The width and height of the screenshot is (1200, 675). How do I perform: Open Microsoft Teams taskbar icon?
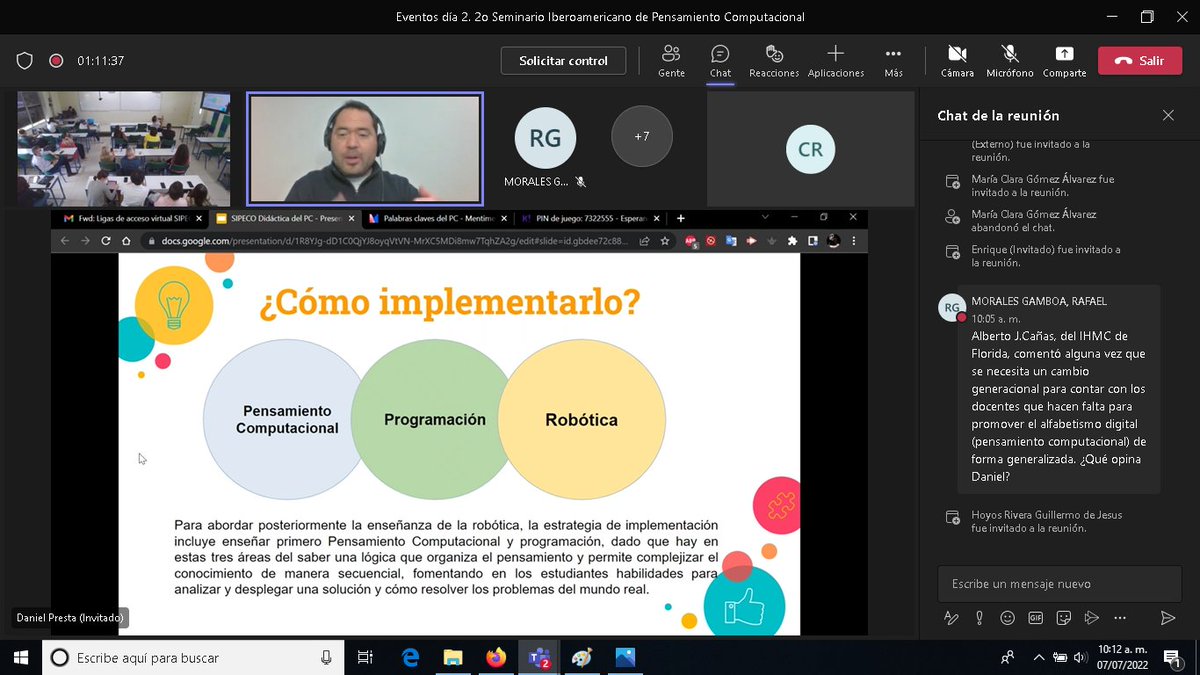[x=539, y=657]
